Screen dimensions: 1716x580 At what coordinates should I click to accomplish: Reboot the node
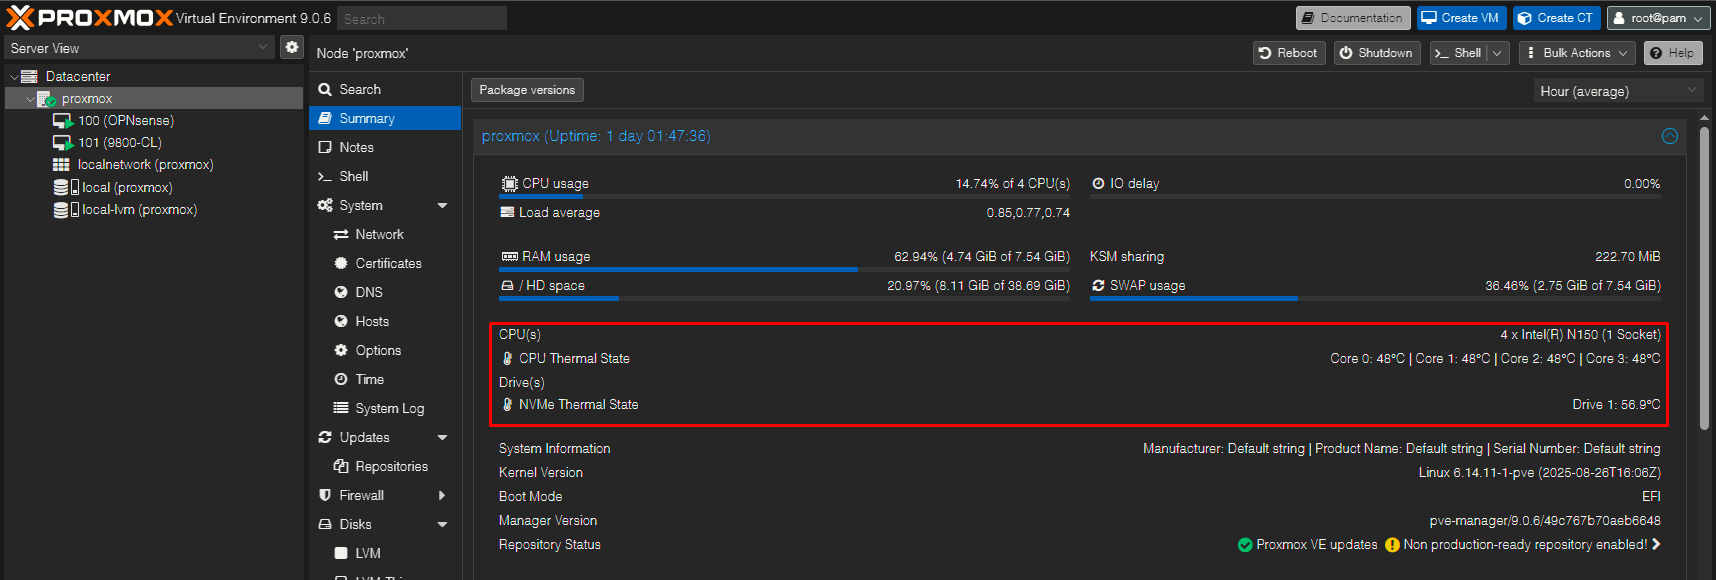(1289, 53)
